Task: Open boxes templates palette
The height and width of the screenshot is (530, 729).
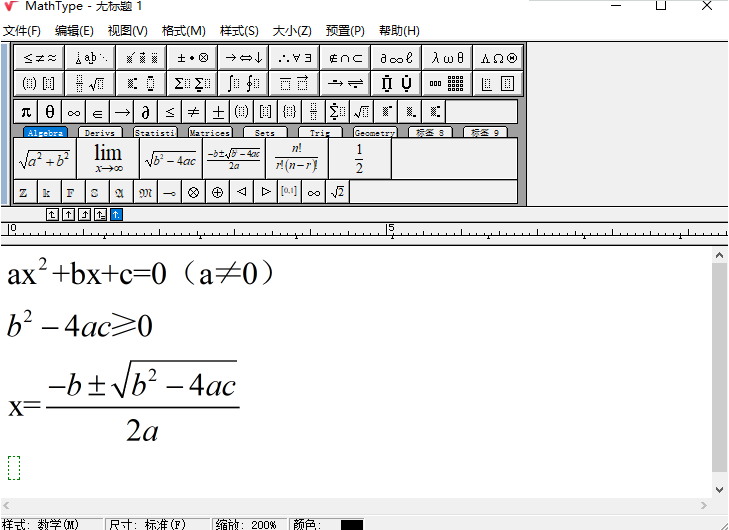Action: pos(498,84)
